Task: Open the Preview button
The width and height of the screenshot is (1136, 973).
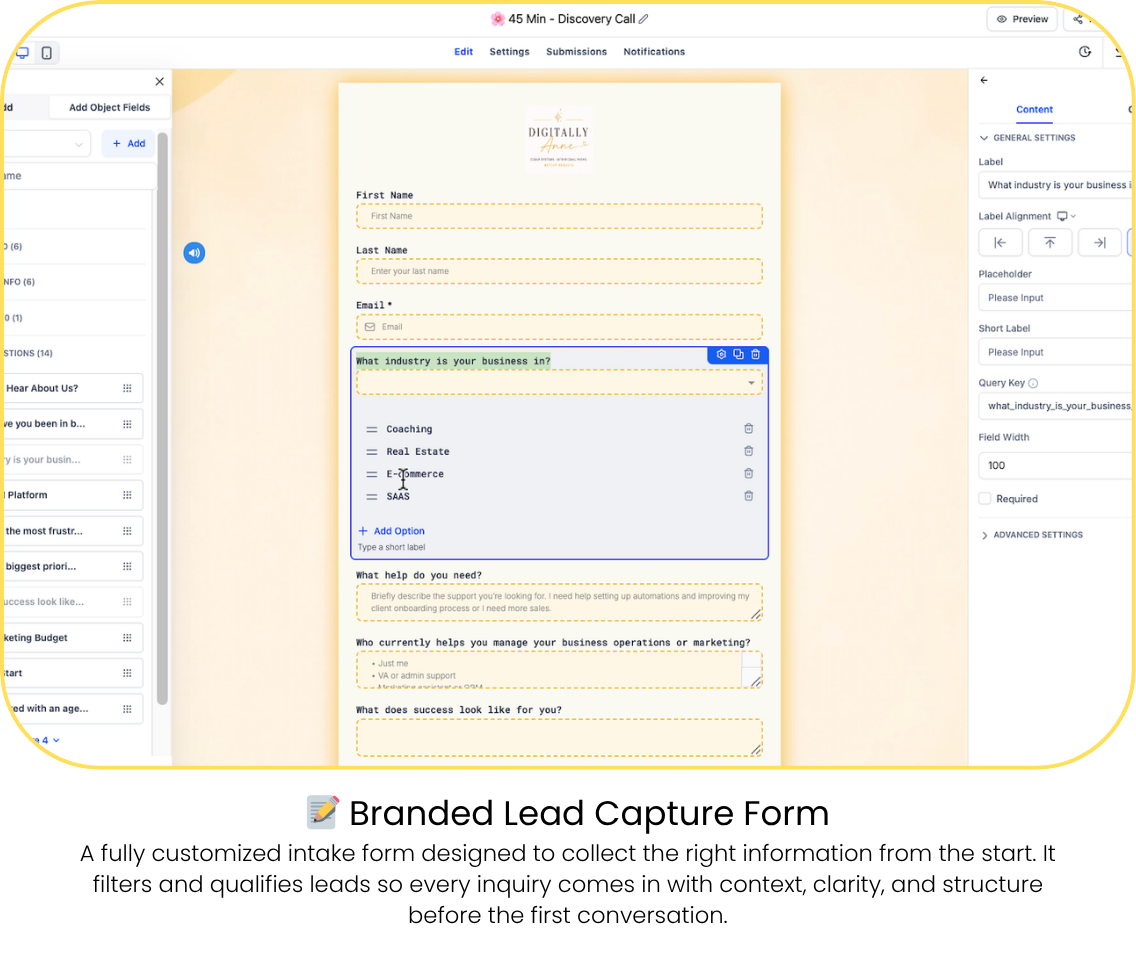Action: (x=1022, y=19)
